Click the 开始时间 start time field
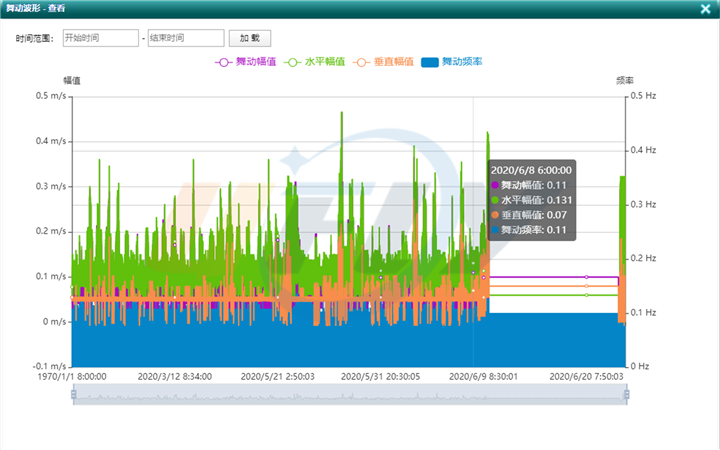This screenshot has width=720, height=450. [100, 38]
